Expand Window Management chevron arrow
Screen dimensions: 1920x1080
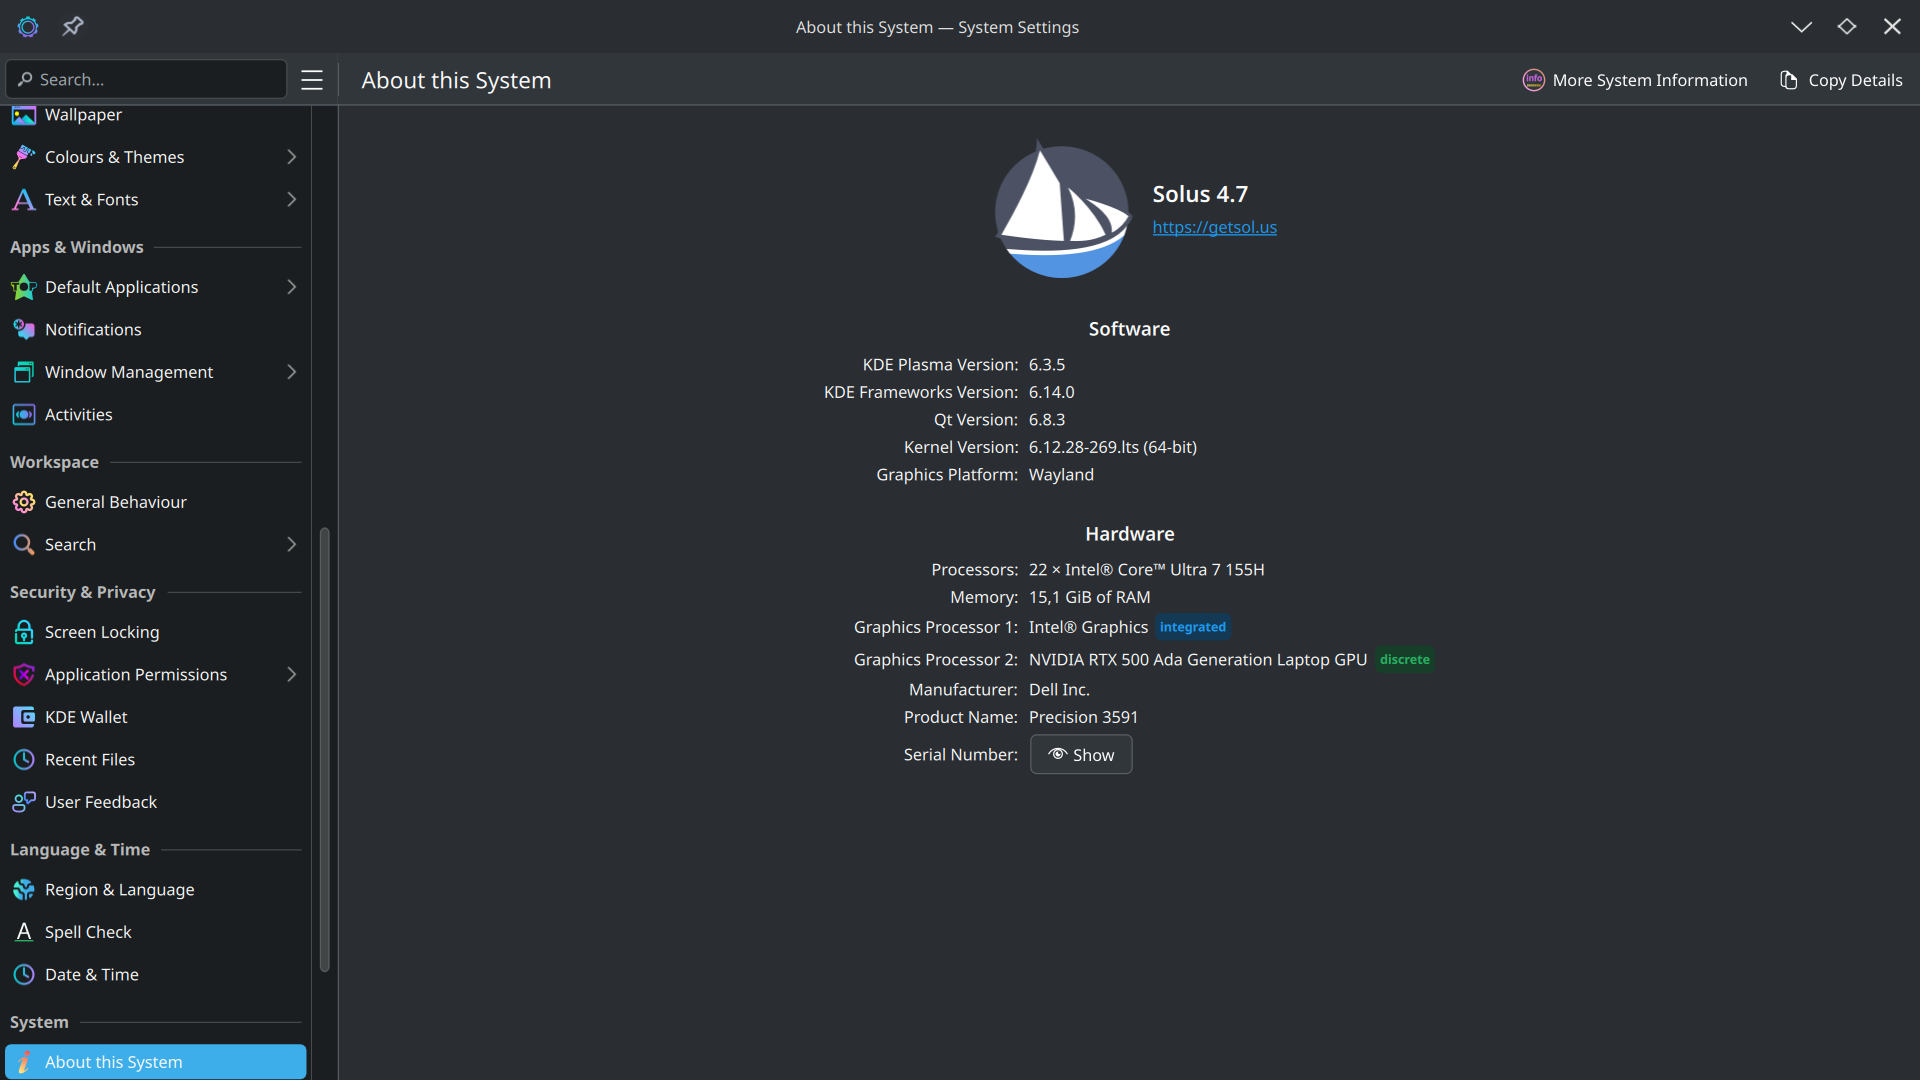point(291,372)
